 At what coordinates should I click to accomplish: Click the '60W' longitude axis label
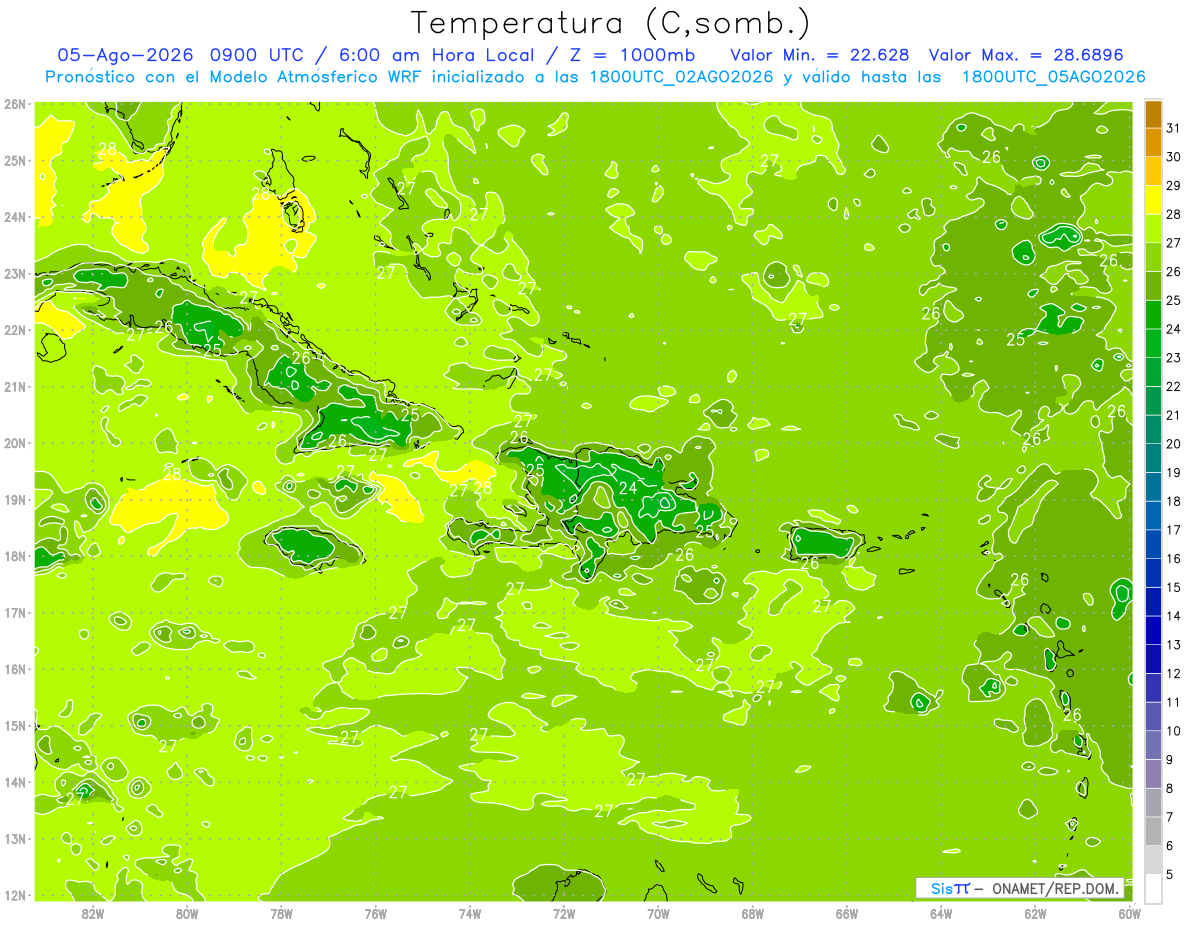(x=1129, y=913)
